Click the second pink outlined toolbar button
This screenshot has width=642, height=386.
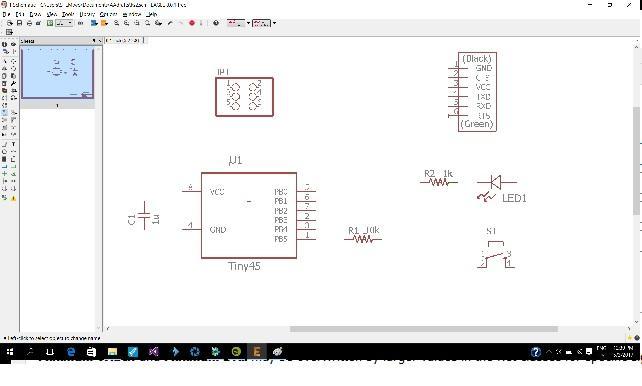point(262,23)
